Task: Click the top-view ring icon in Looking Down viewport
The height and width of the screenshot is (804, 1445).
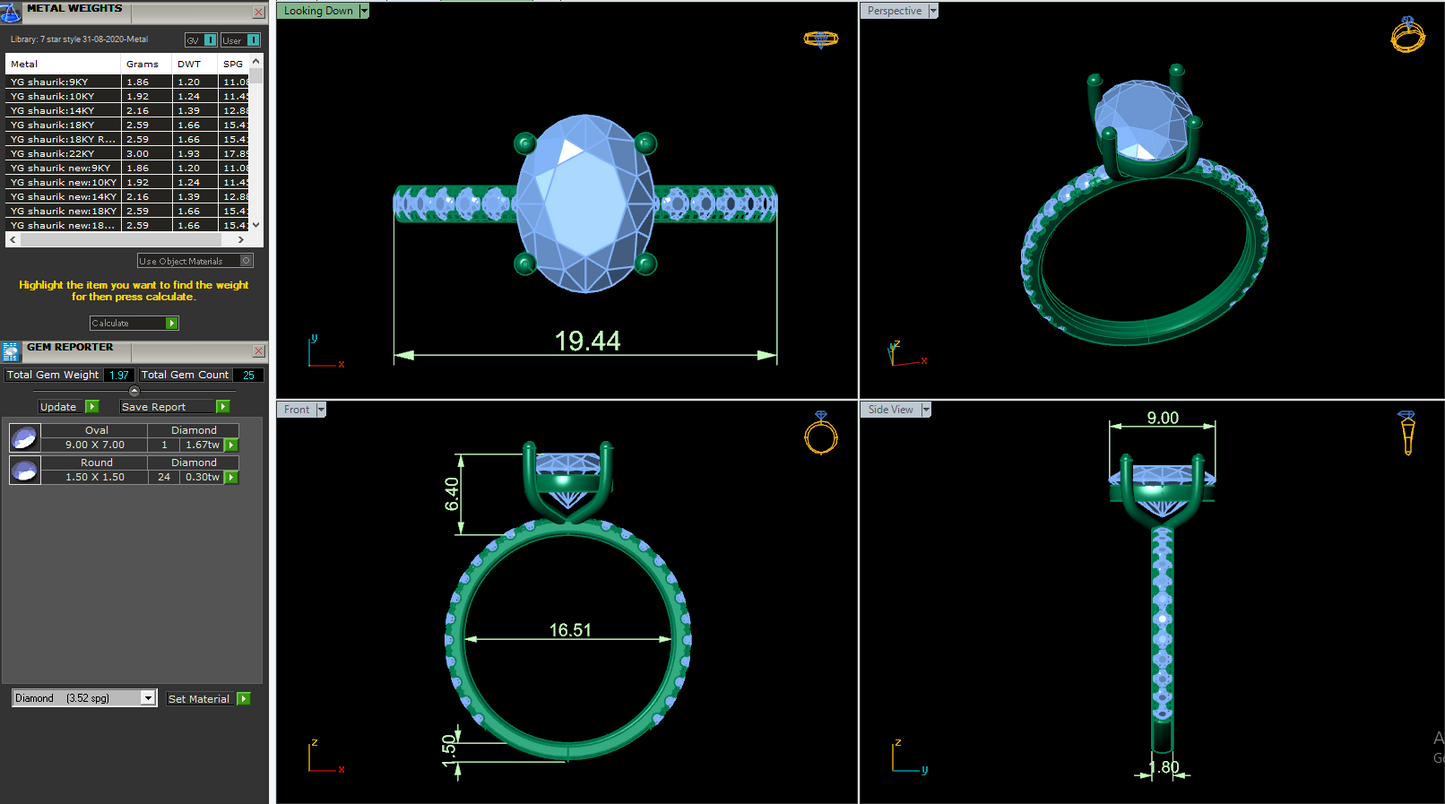Action: tap(820, 39)
